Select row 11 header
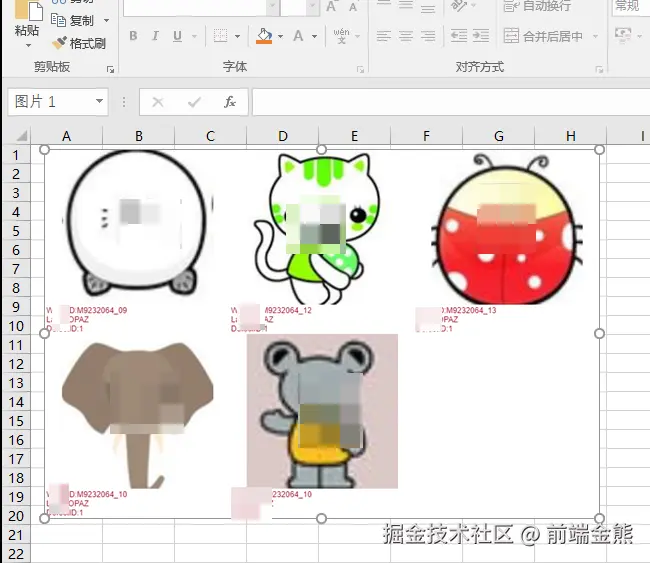 [16, 345]
